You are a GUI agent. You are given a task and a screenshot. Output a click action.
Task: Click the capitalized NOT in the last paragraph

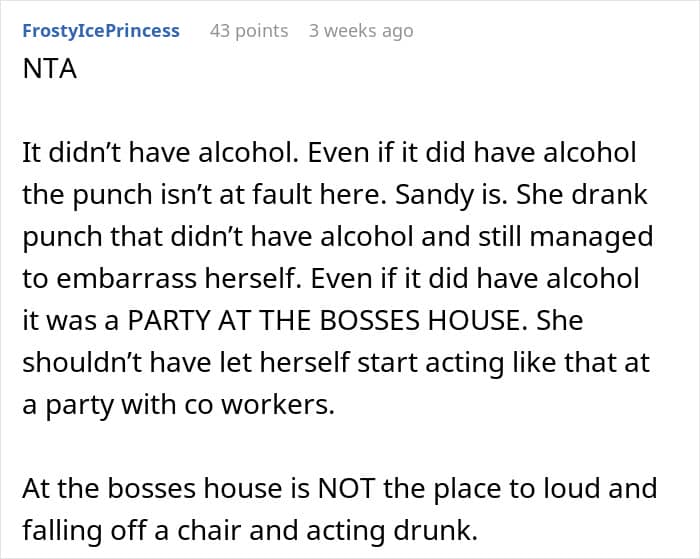[x=346, y=488]
